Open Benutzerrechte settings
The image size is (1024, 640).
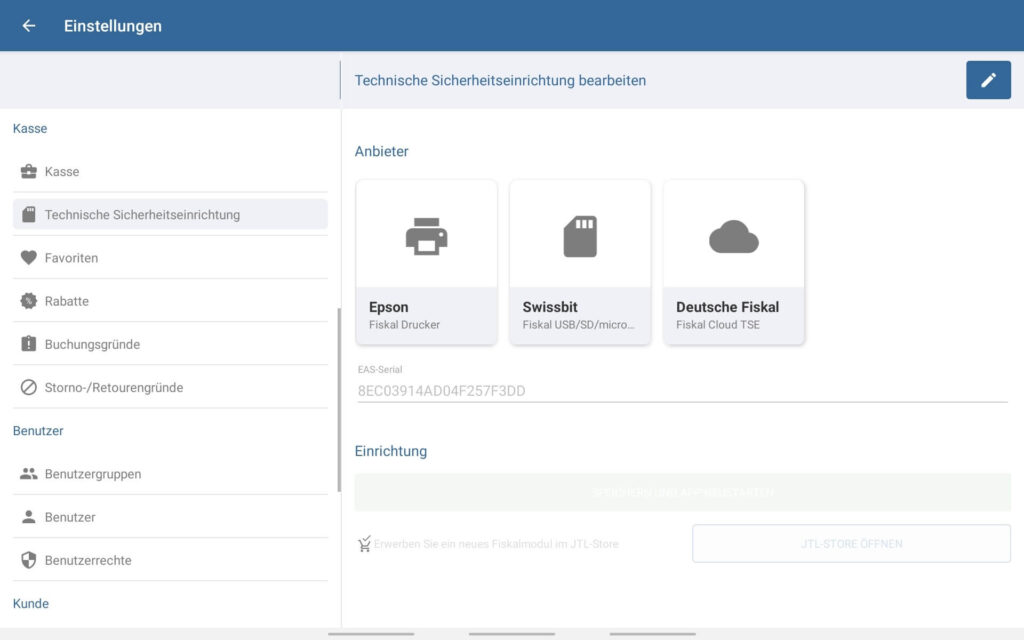pyautogui.click(x=88, y=560)
